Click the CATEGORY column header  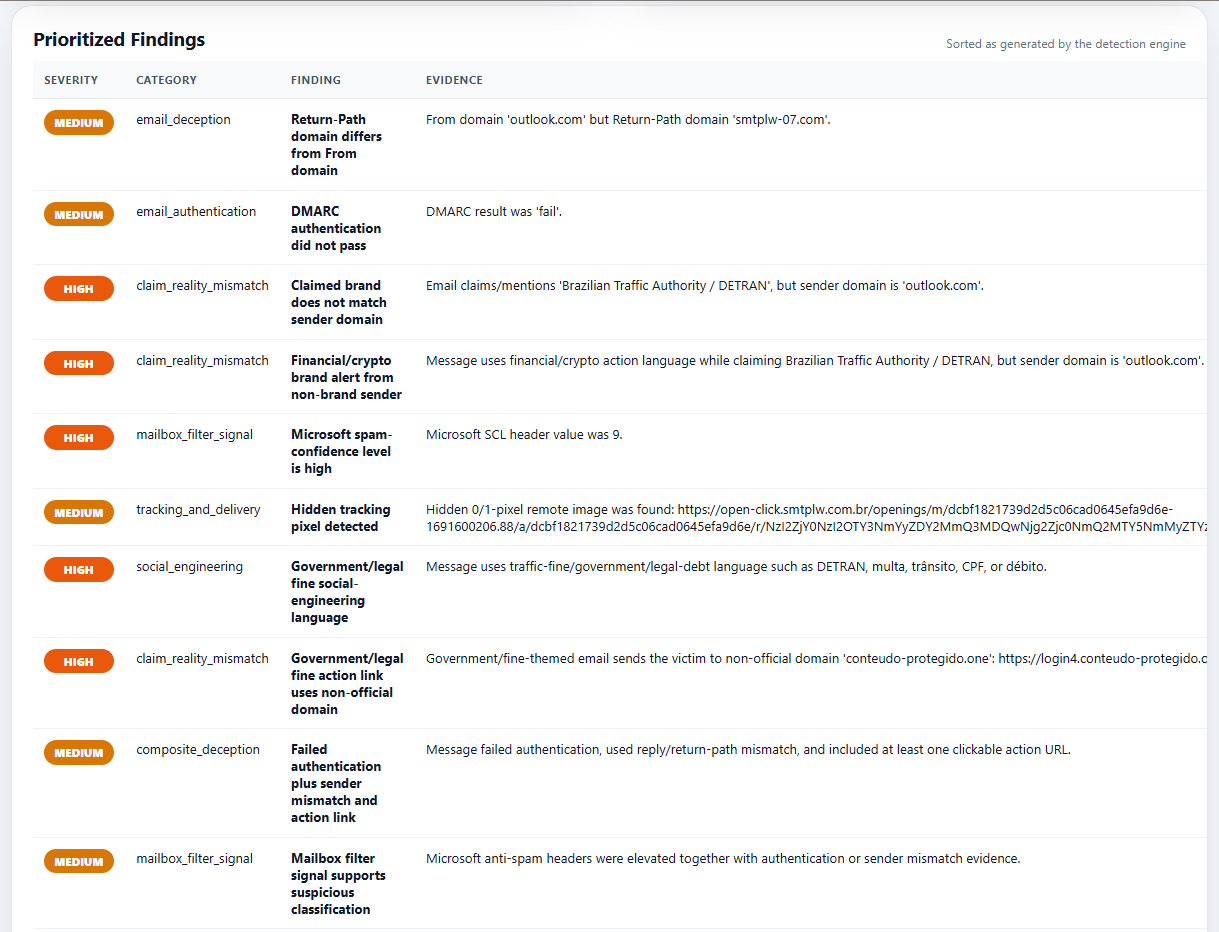point(166,80)
